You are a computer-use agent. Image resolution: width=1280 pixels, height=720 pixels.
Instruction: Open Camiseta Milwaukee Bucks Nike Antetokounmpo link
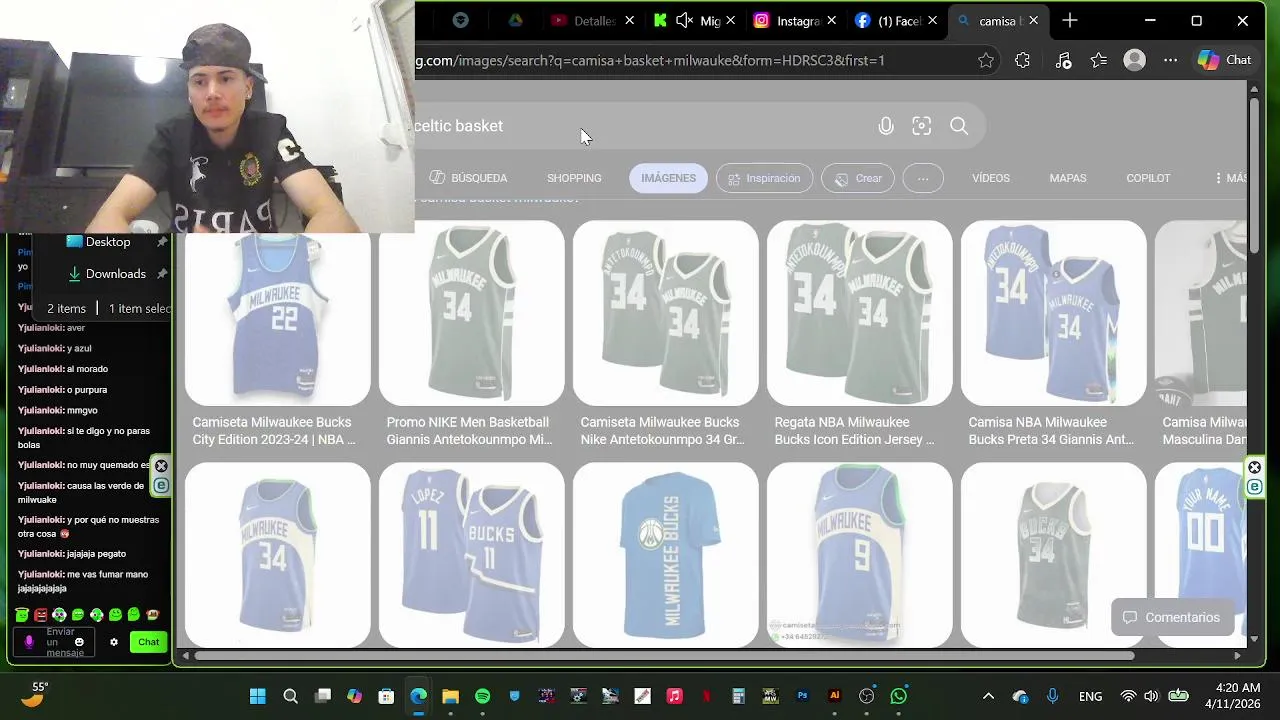[662, 431]
